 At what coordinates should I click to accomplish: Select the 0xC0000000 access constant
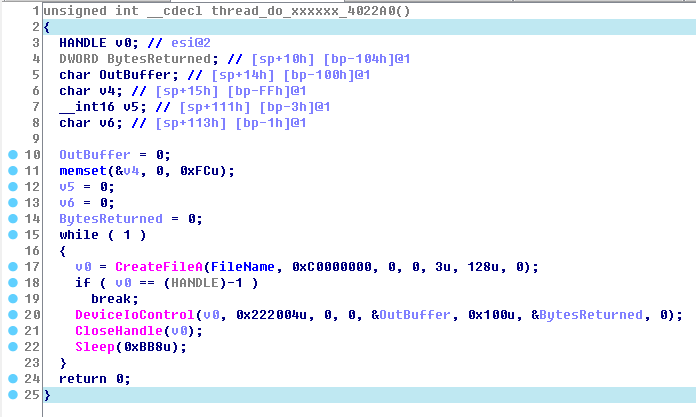point(332,267)
